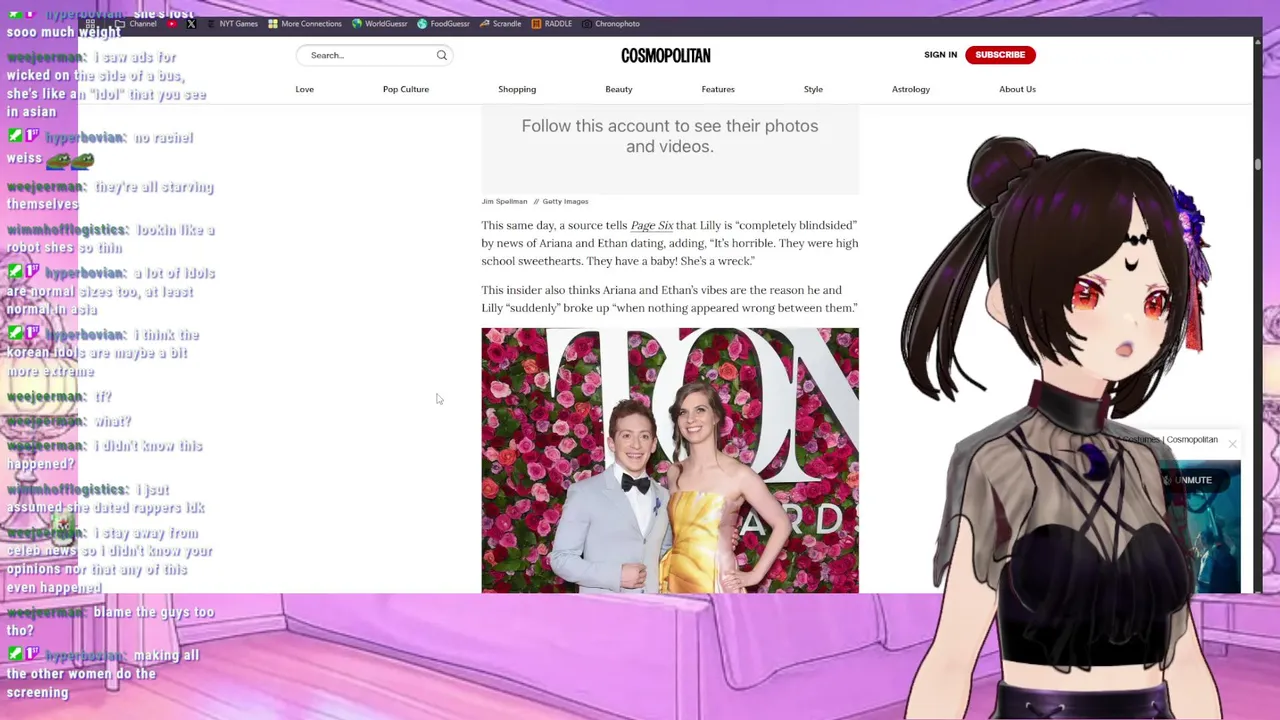Open the About Us menu
Image resolution: width=1280 pixels, height=720 pixels.
click(x=1017, y=89)
